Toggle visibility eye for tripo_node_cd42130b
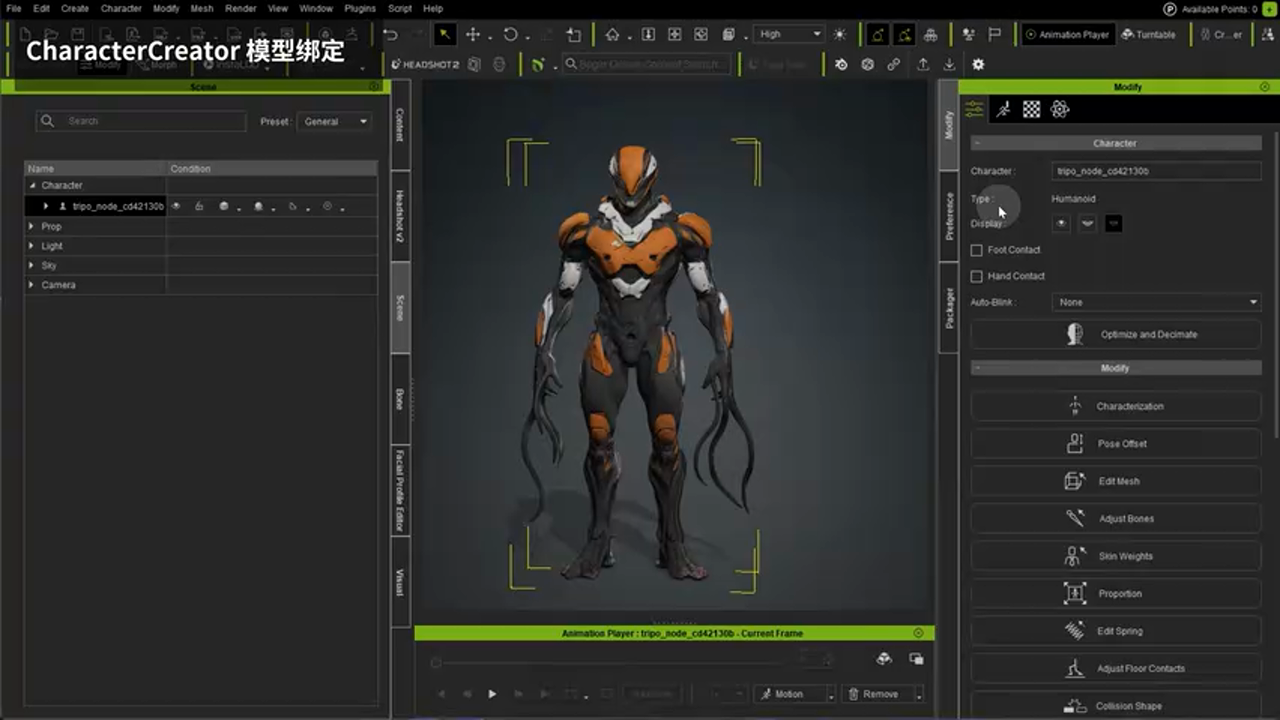The height and width of the screenshot is (720, 1280). (x=176, y=206)
